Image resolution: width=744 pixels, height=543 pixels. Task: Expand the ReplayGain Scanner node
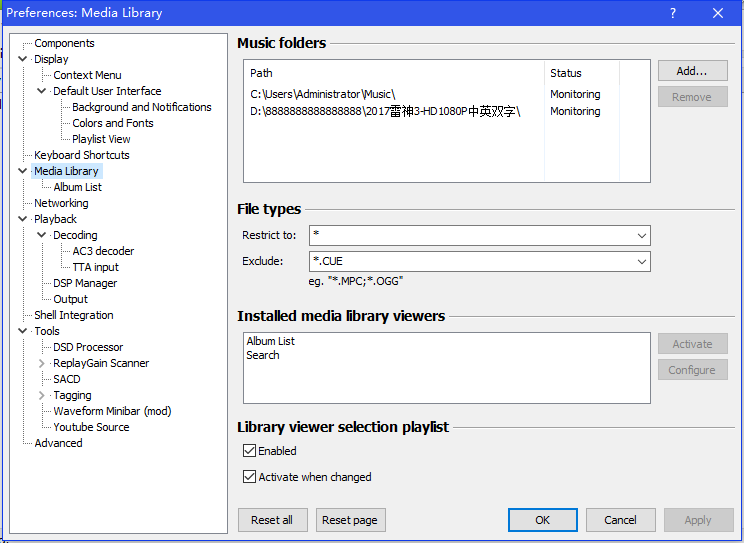tap(42, 363)
